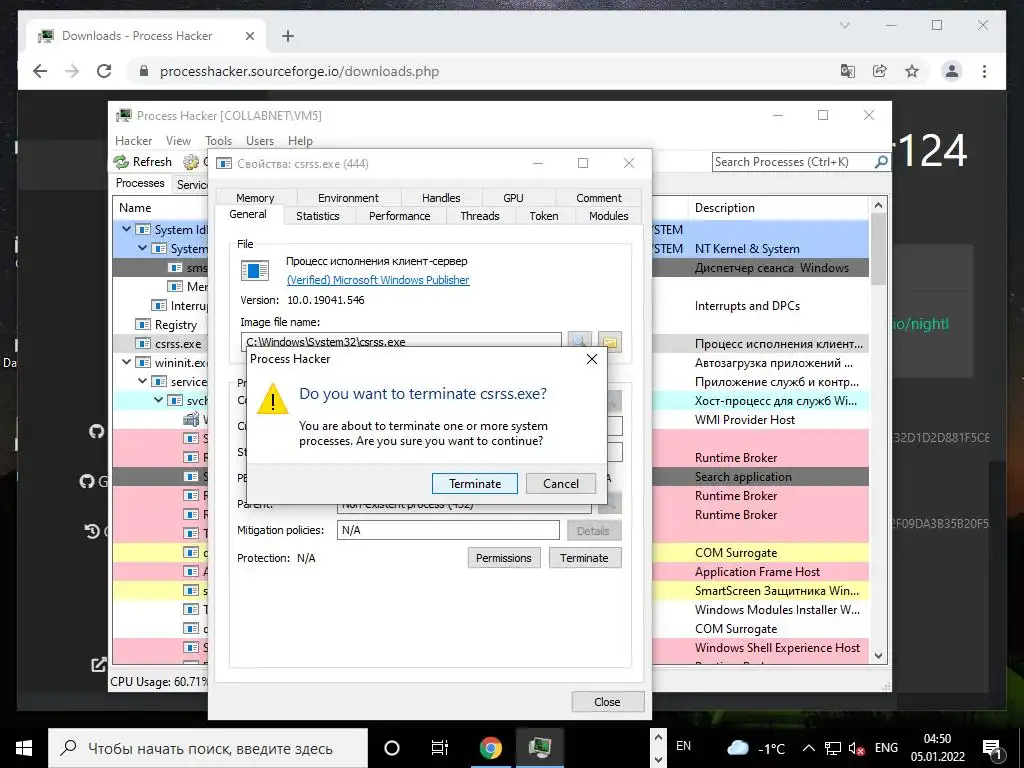
Task: Open the Hacker menu
Action: pyautogui.click(x=133, y=141)
